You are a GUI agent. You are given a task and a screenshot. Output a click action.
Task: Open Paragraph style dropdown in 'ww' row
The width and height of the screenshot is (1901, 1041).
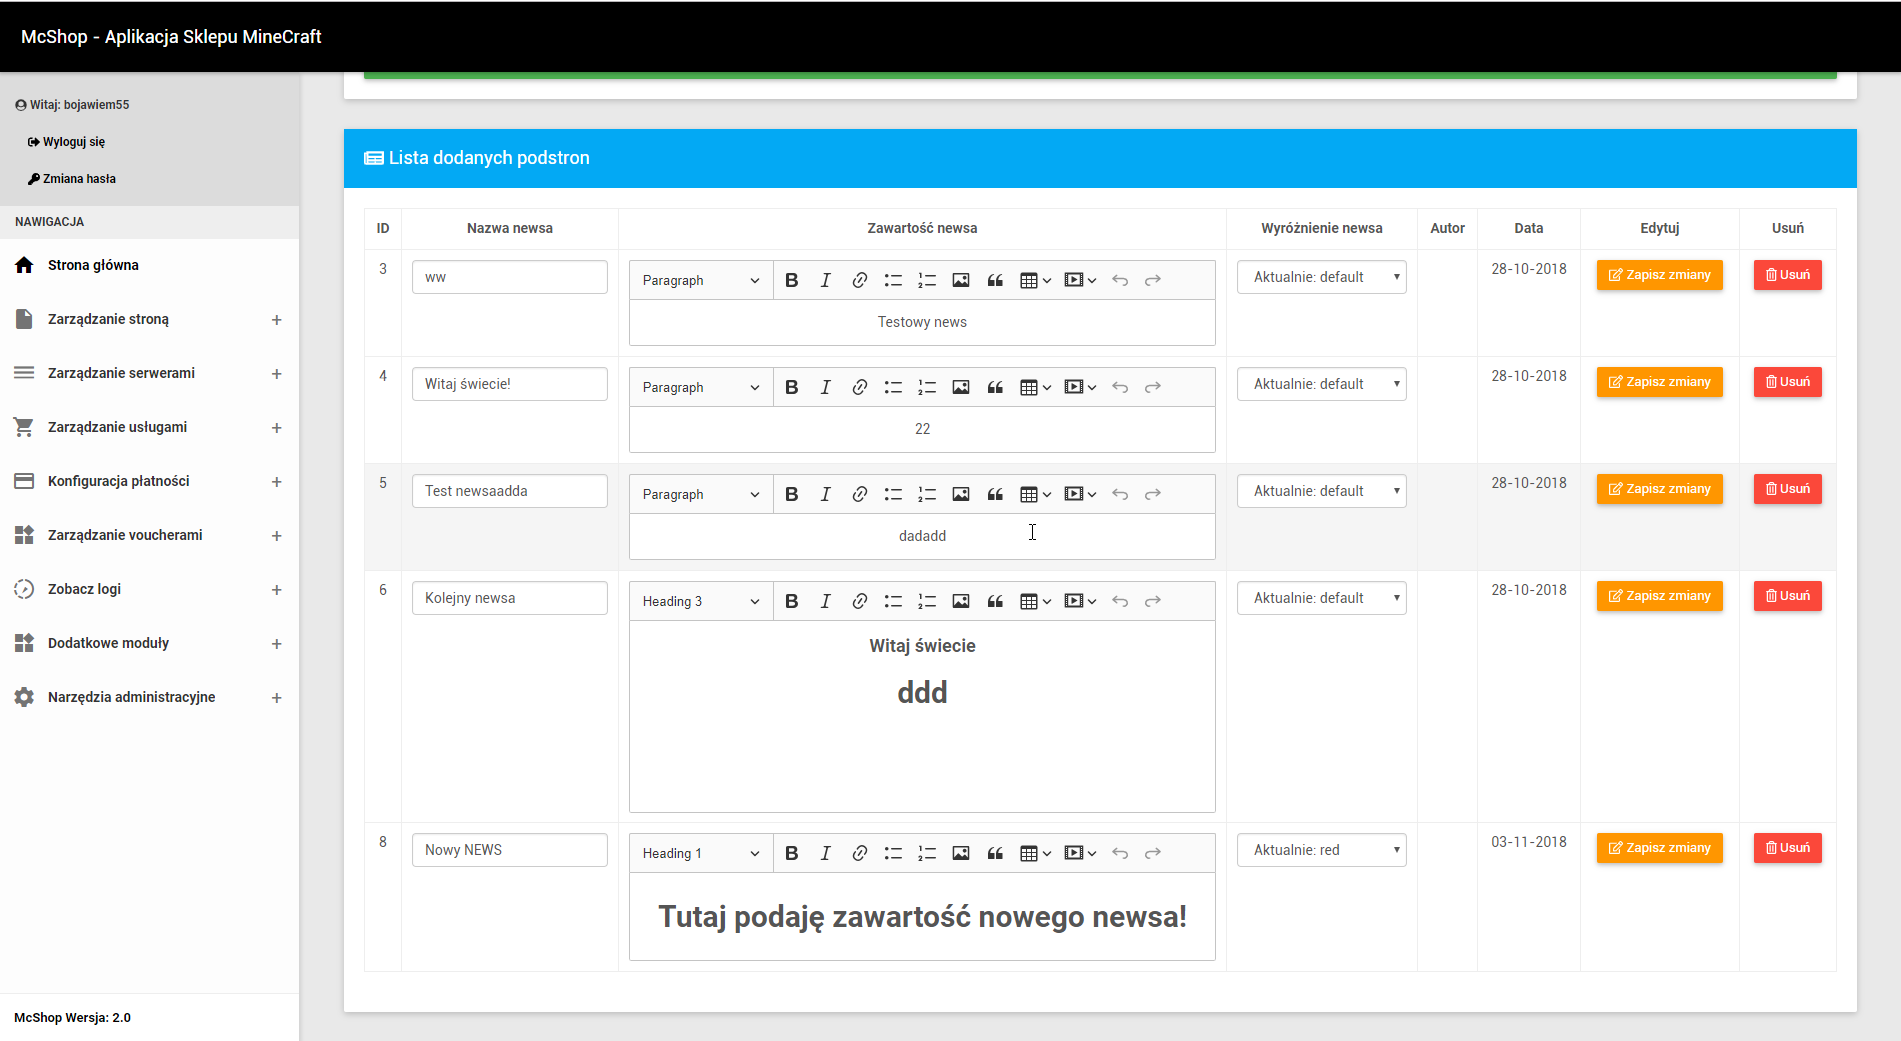click(x=701, y=280)
